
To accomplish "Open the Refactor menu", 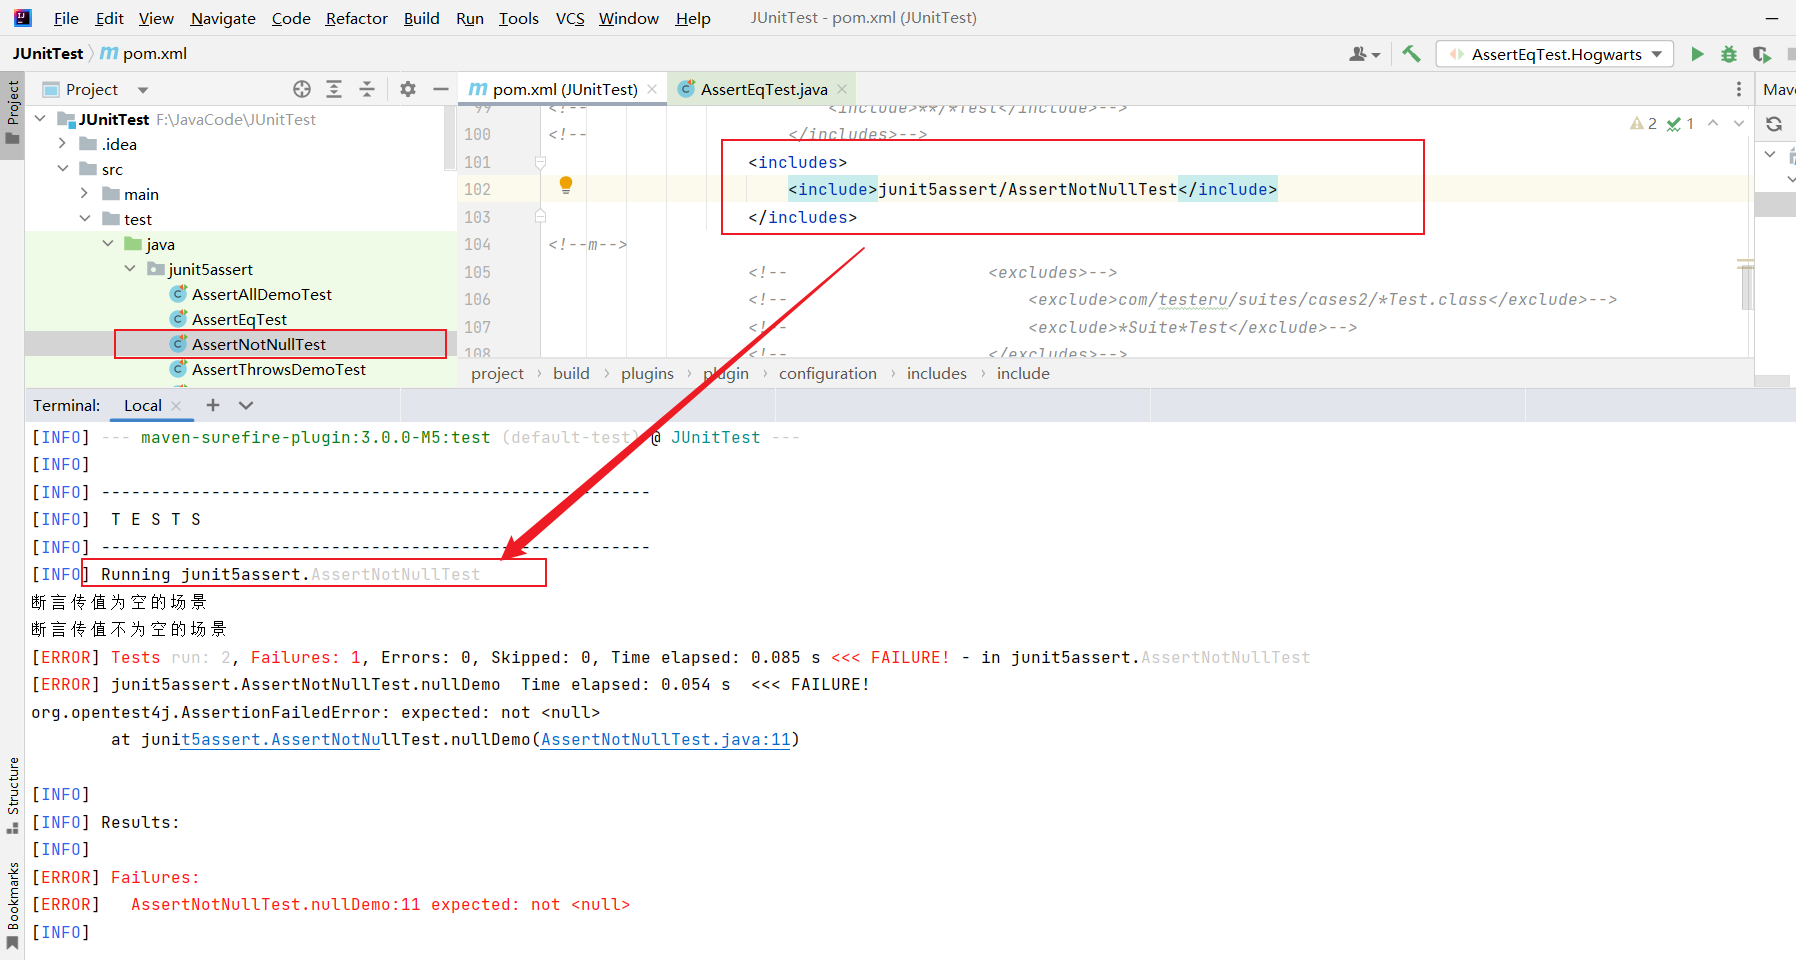I will coord(356,18).
